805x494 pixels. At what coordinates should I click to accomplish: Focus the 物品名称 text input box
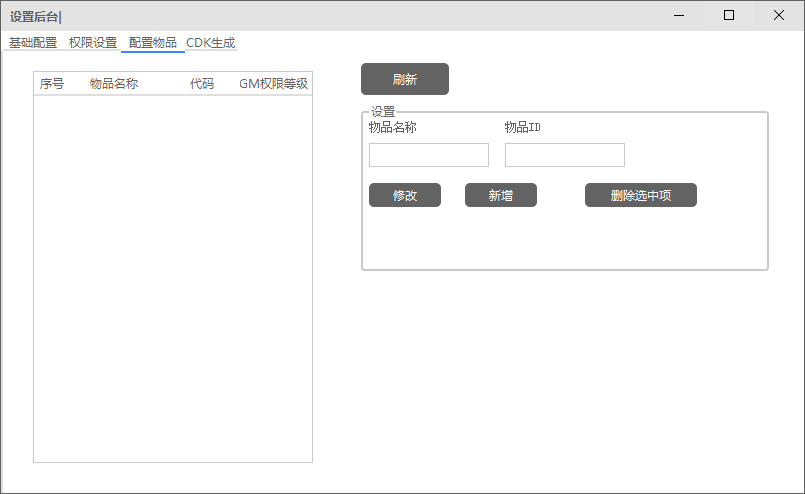tap(429, 155)
